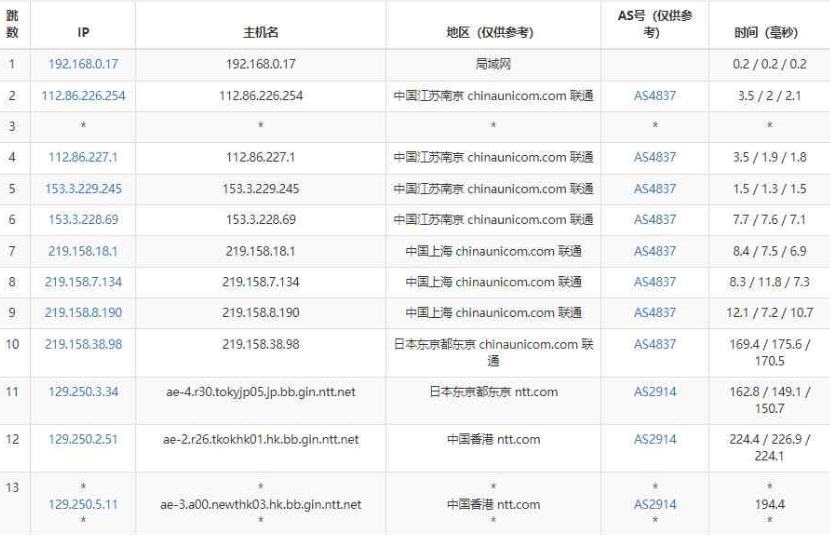Click AS4837 link in hop 10 row

click(x=655, y=344)
